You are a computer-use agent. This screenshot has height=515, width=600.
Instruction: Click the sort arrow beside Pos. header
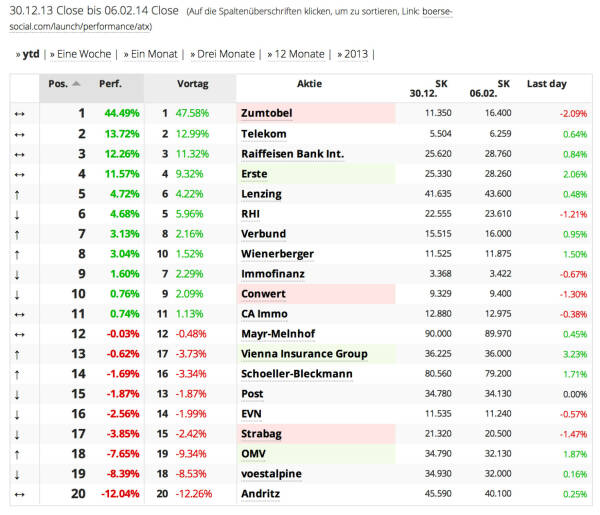(78, 84)
